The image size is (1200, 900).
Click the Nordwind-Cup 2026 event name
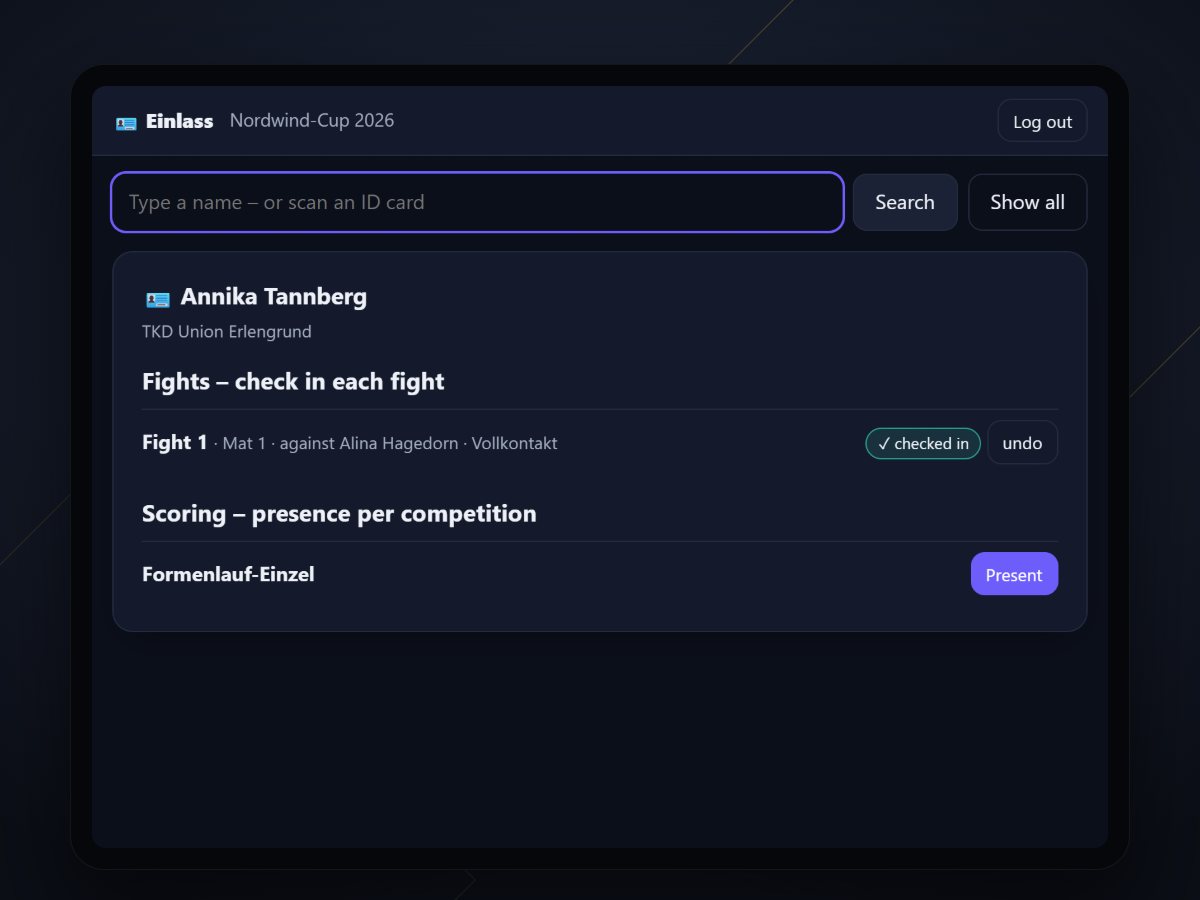(312, 120)
